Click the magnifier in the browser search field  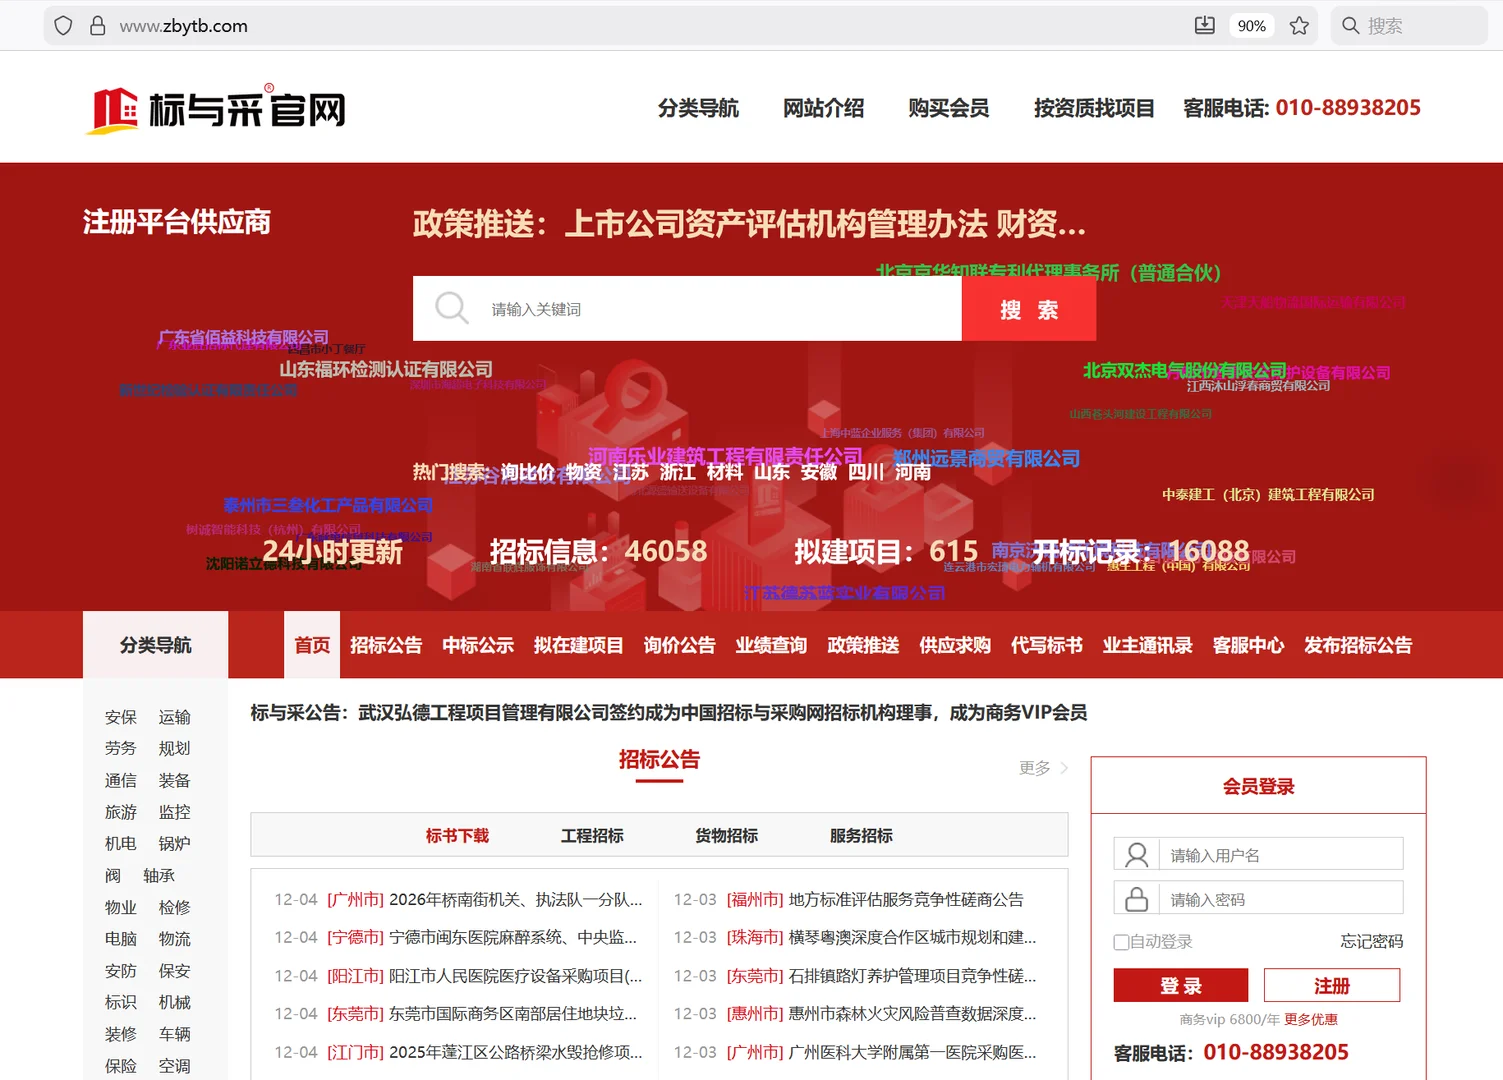[x=1350, y=25]
